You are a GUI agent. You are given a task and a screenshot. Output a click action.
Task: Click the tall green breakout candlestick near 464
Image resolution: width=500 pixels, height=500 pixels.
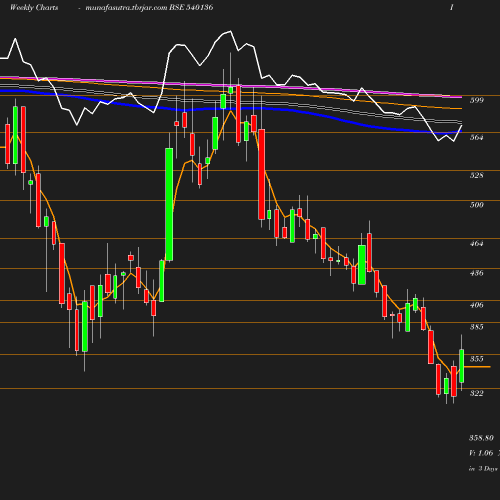coord(169,204)
